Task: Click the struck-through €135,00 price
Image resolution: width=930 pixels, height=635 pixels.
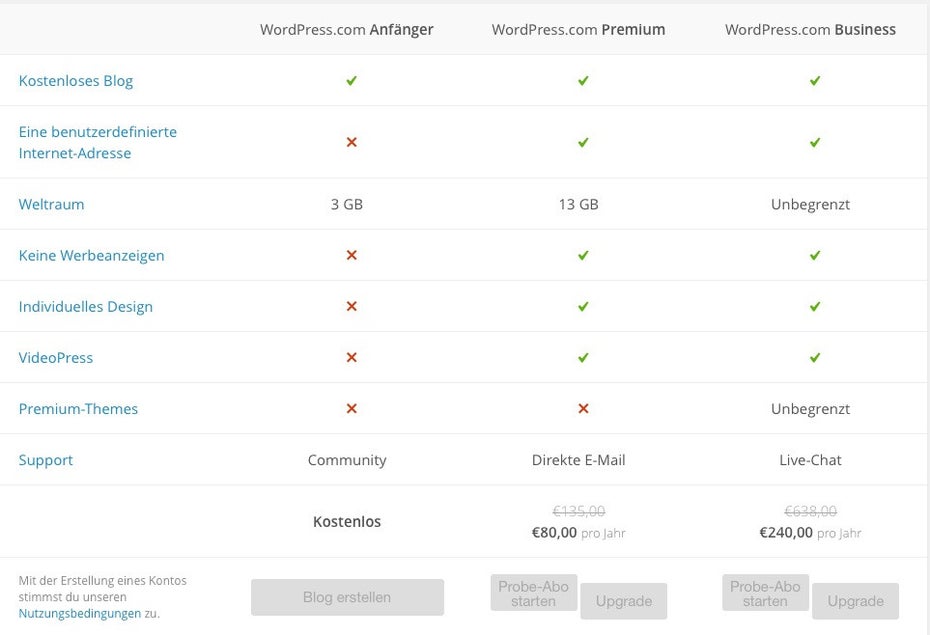Action: point(578,511)
